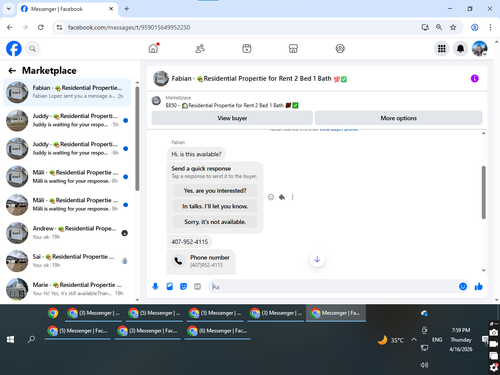
Task: Switch to first (3) Messenger taskbar window
Action: tap(93, 313)
